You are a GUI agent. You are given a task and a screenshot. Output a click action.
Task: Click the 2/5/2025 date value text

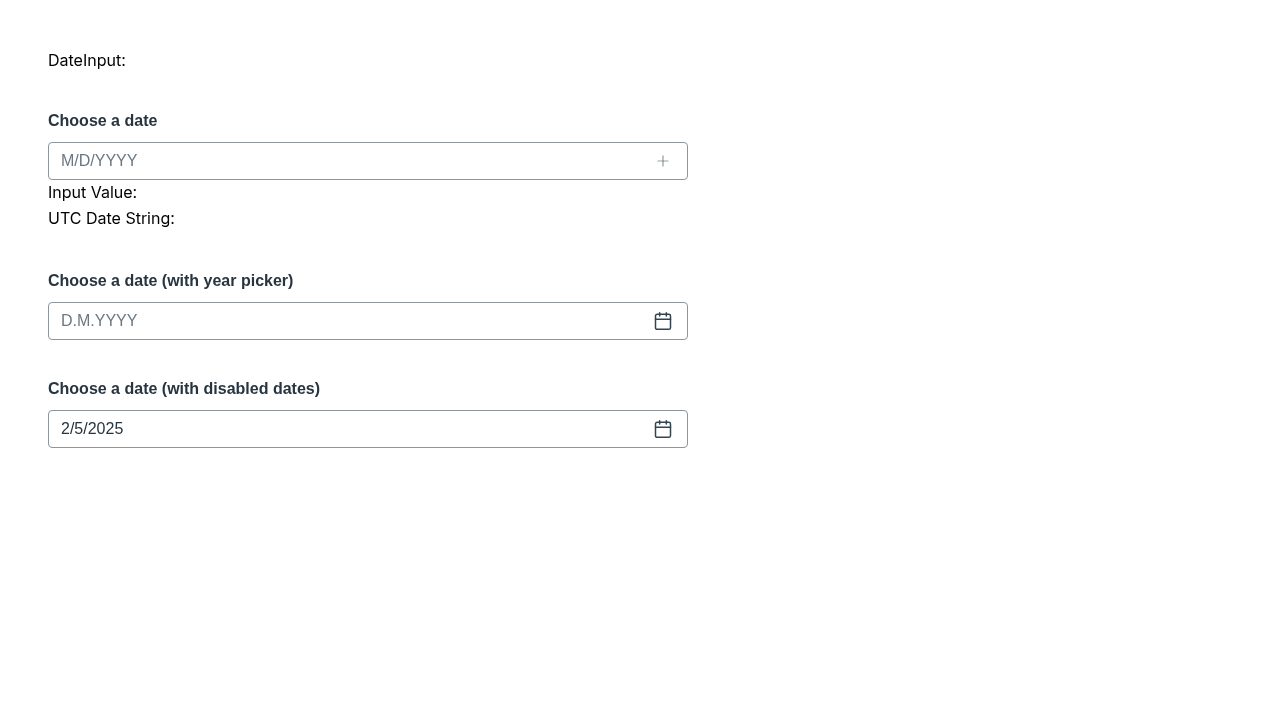click(x=92, y=429)
